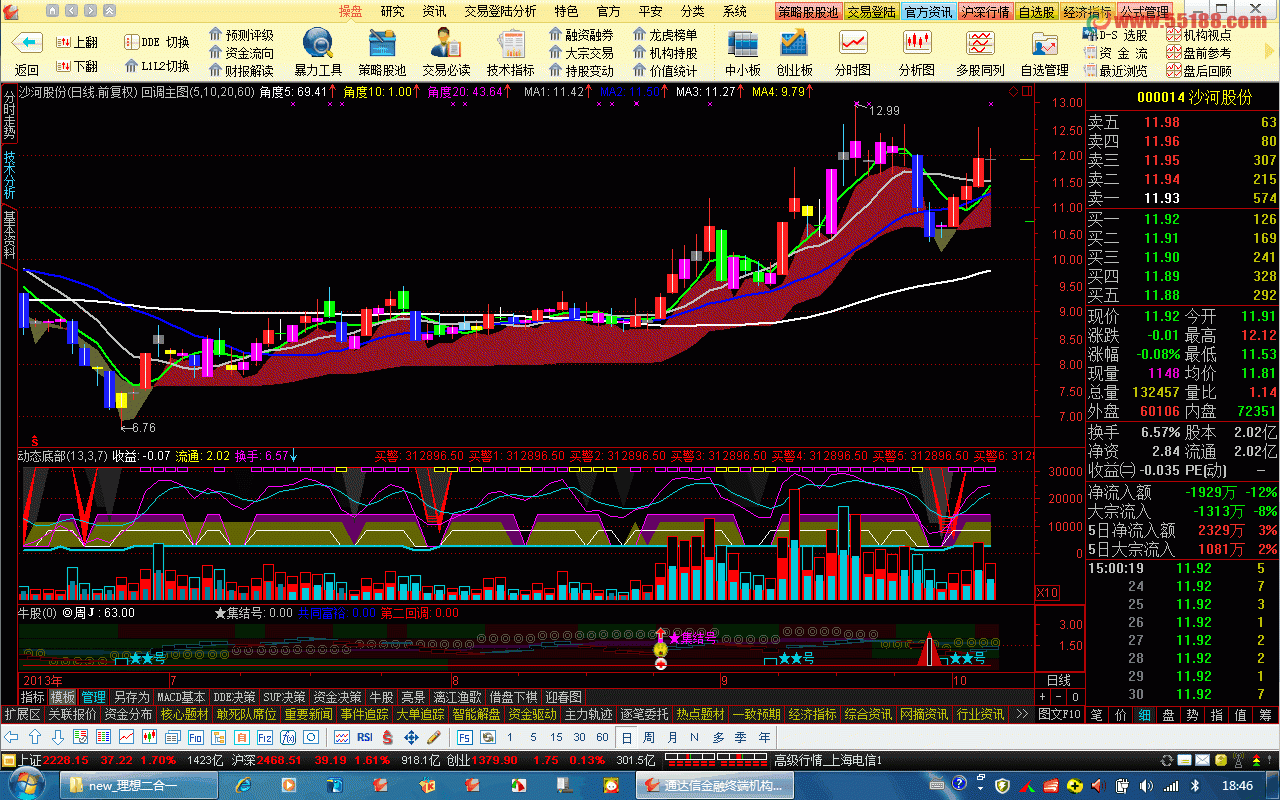Switch to the MACD基本 tab
Viewport: 1280px width, 800px height.
pos(181,697)
